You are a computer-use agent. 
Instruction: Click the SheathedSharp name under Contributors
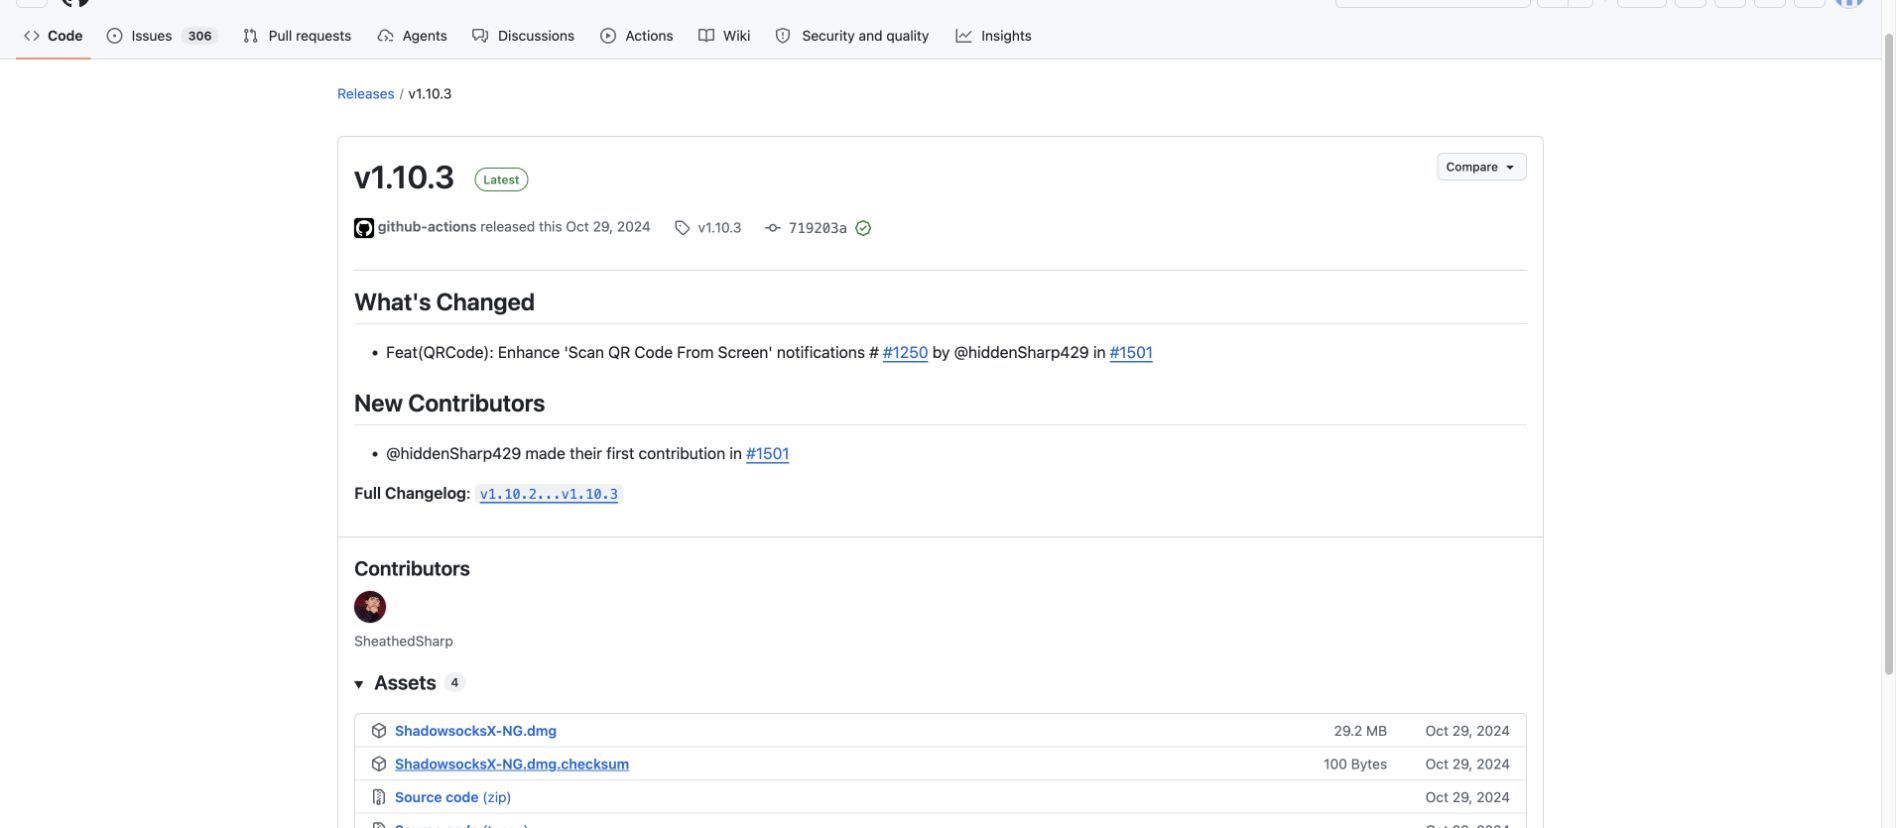403,641
